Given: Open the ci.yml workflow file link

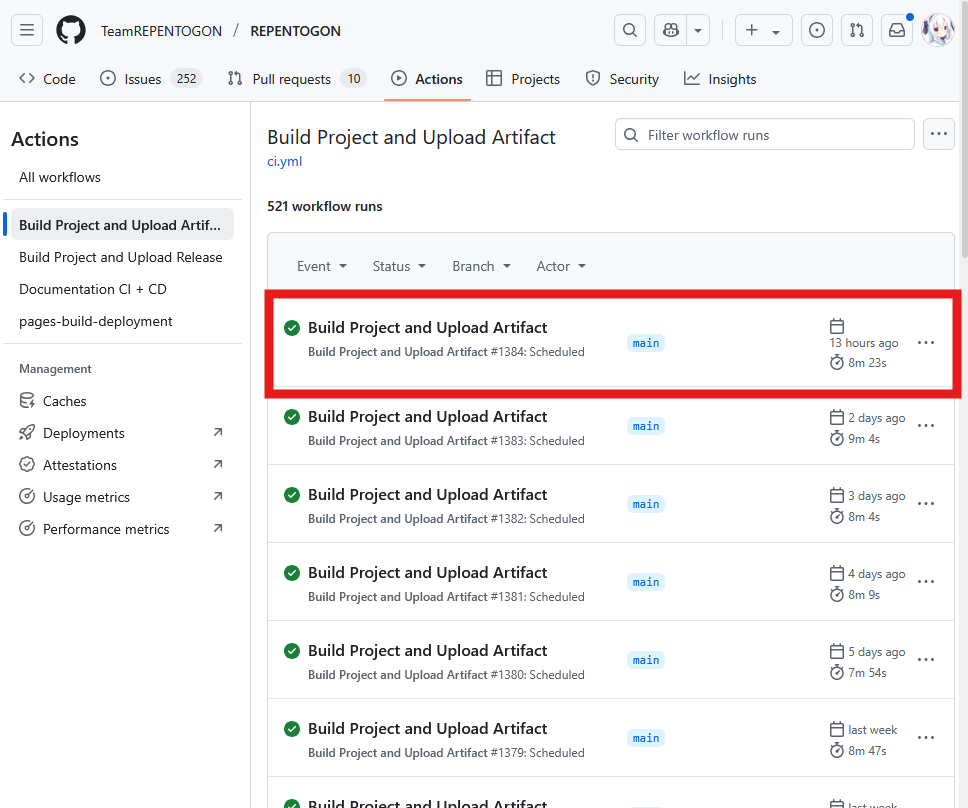Looking at the screenshot, I should 285,161.
